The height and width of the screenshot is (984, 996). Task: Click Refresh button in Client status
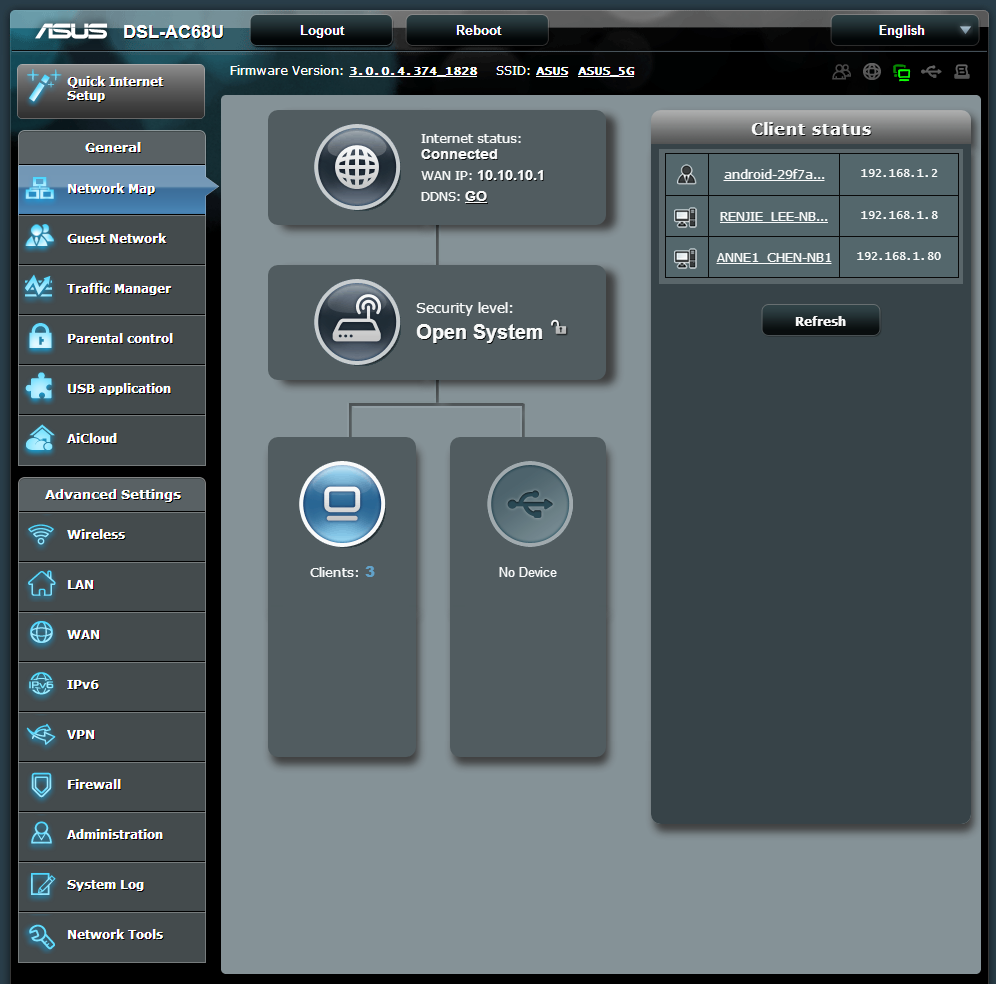tap(820, 321)
